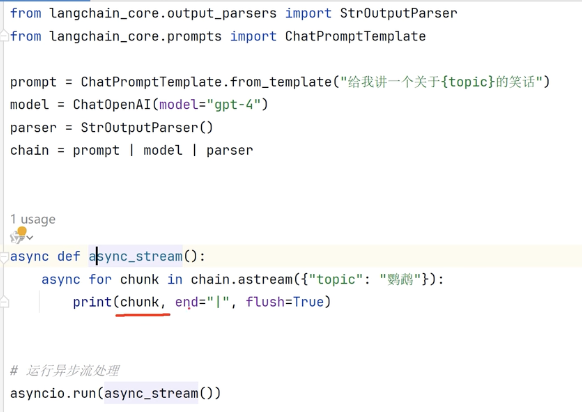Click the "gpt-4" model string

point(233,105)
